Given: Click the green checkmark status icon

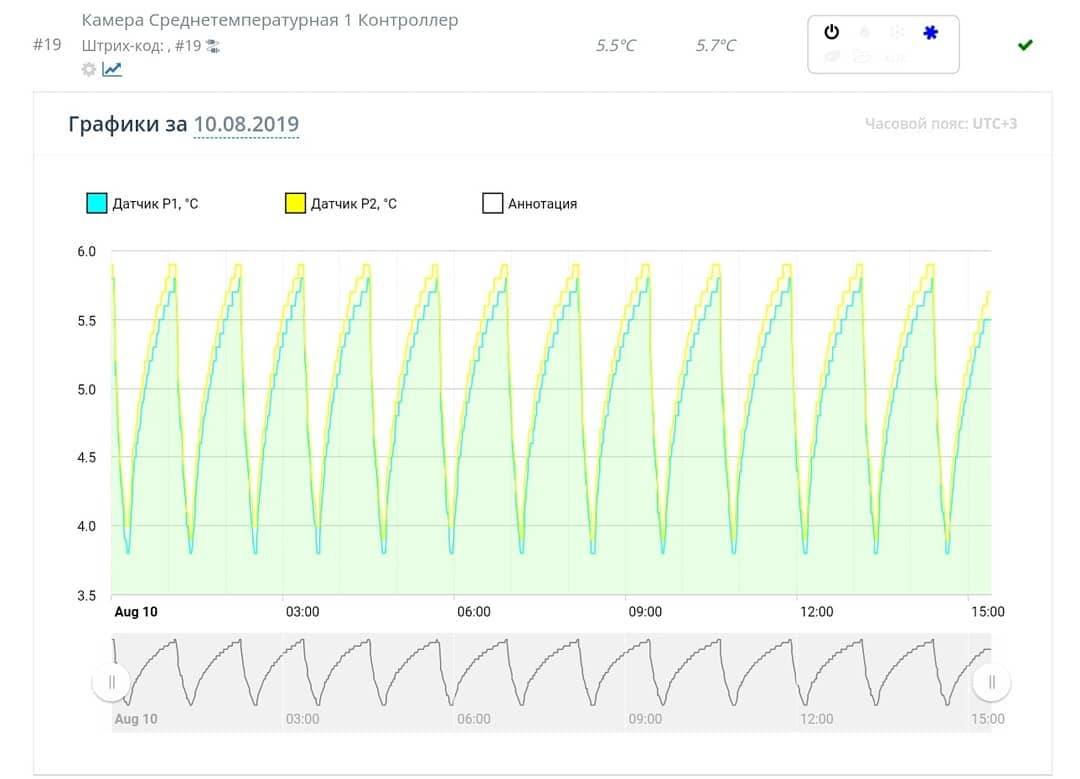Looking at the screenshot, I should click(x=1025, y=45).
